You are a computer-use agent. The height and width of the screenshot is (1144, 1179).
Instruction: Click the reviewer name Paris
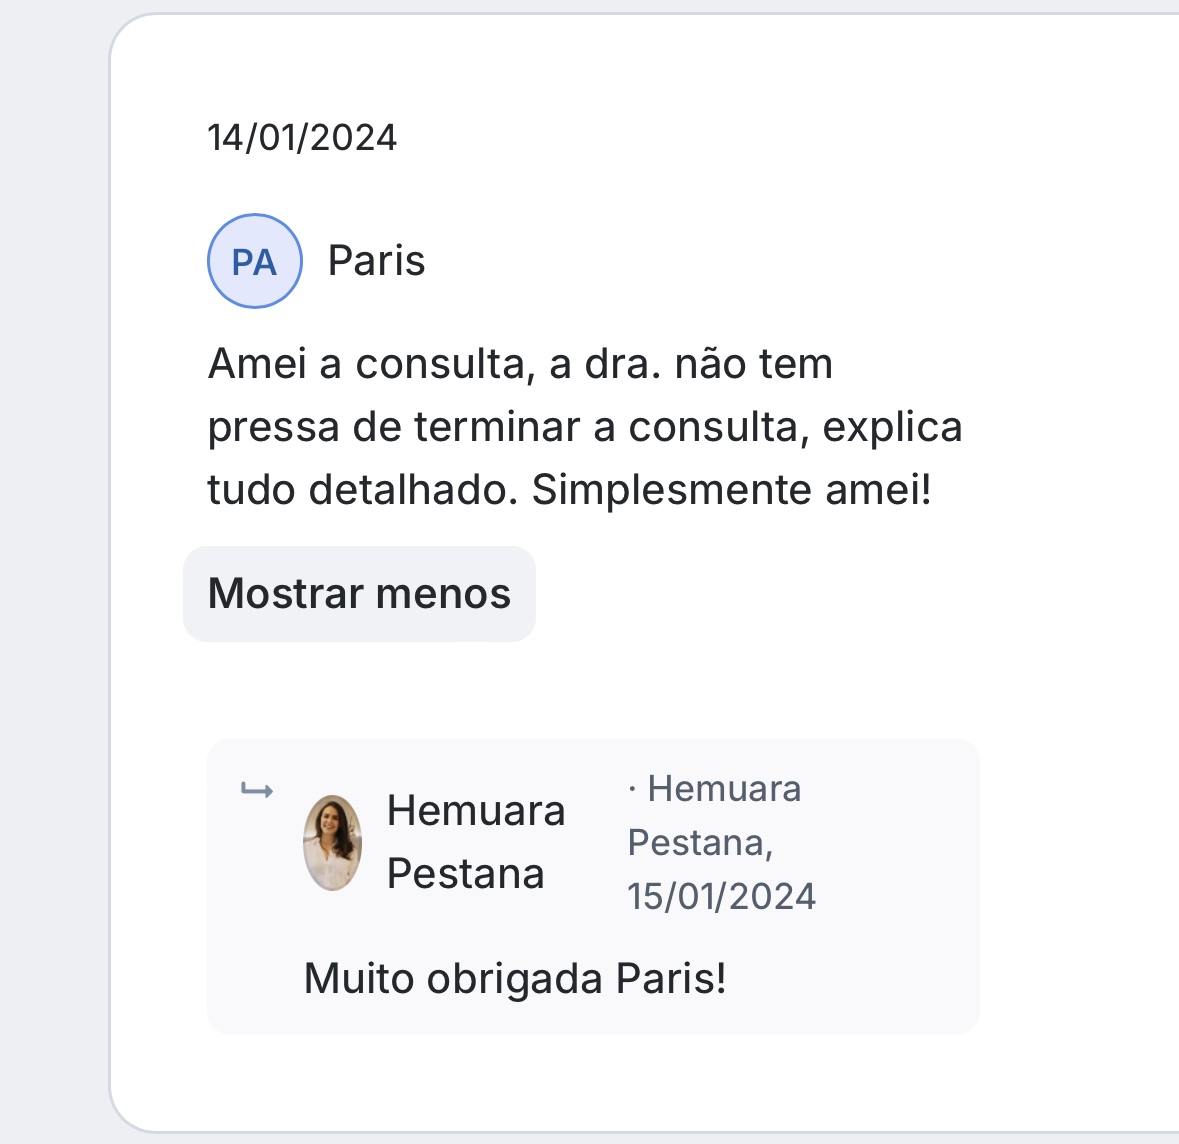376,261
